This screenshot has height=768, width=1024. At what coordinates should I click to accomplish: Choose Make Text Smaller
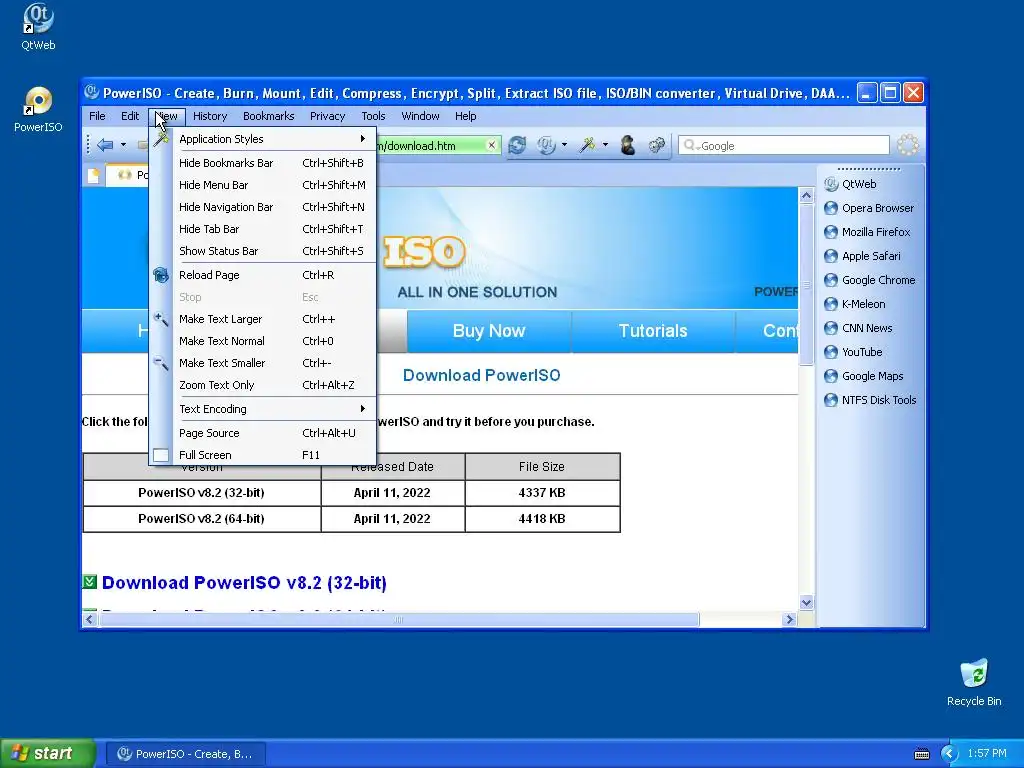[x=263, y=363]
